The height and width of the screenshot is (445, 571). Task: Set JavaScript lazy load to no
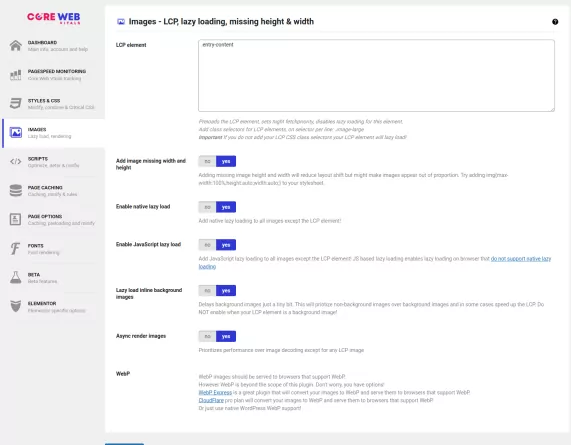pyautogui.click(x=207, y=245)
